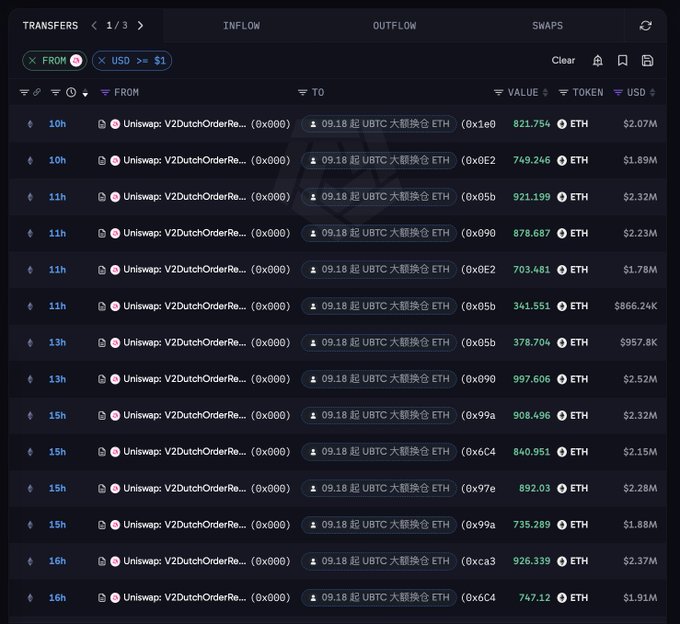Click contract icon in 378.704 ETH row
Image resolution: width=680 pixels, height=624 pixels.
click(102, 343)
